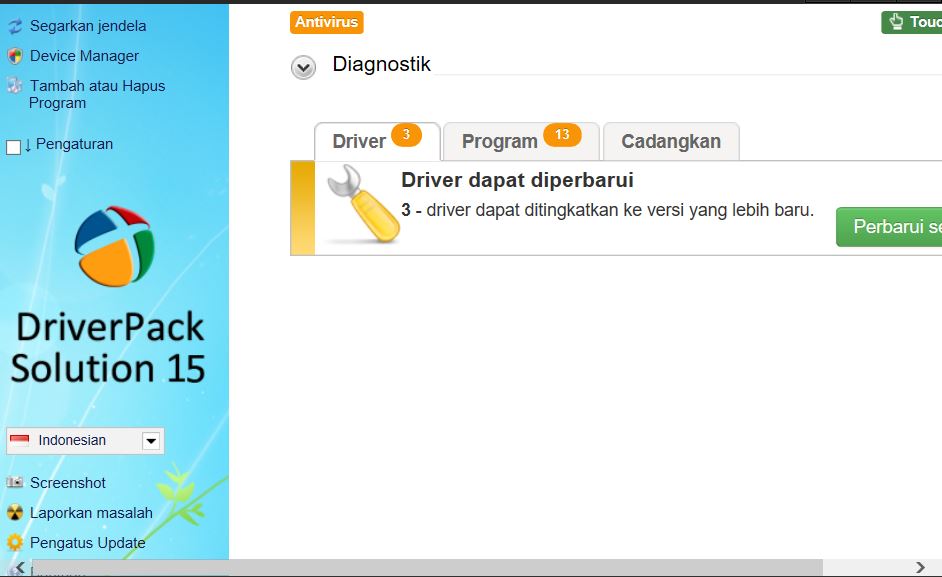Viewport: 942px width, 577px height.
Task: Click the DriverPack Solution logo
Action: pos(114,246)
